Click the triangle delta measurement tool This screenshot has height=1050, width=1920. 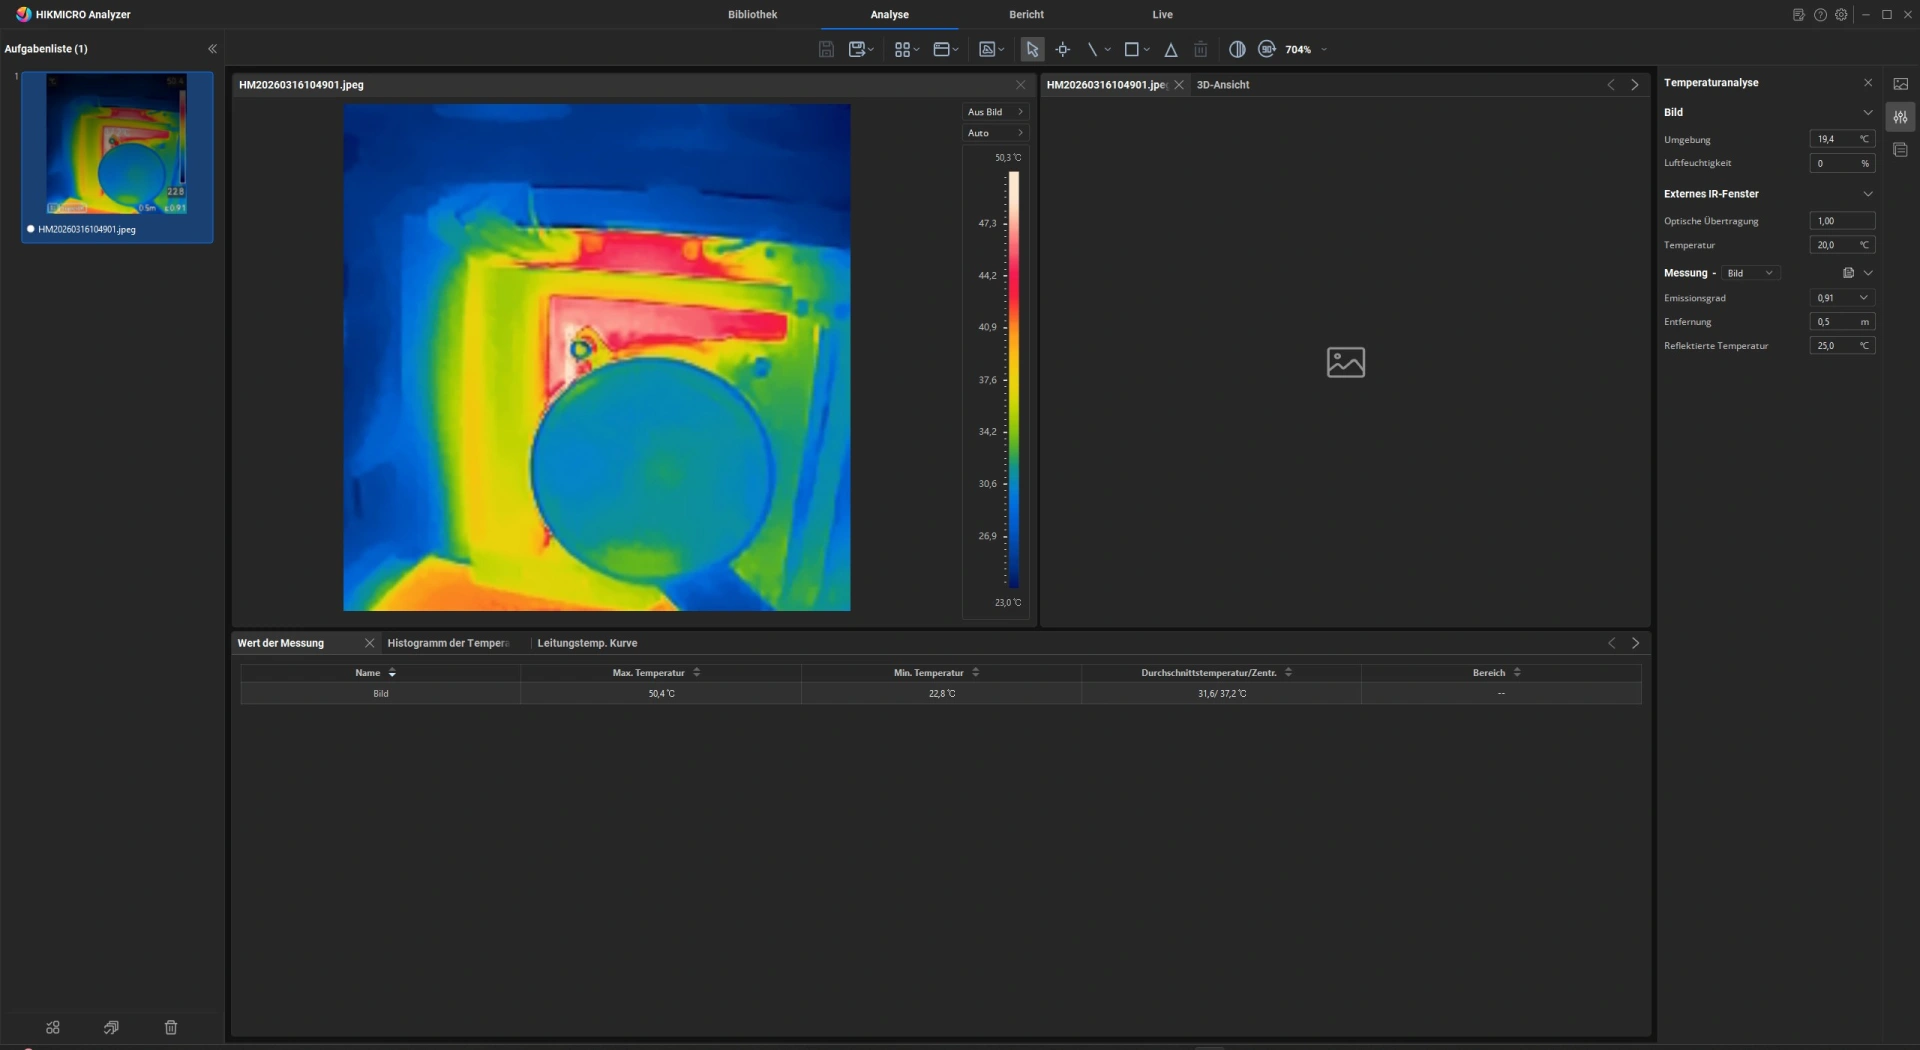[1170, 49]
